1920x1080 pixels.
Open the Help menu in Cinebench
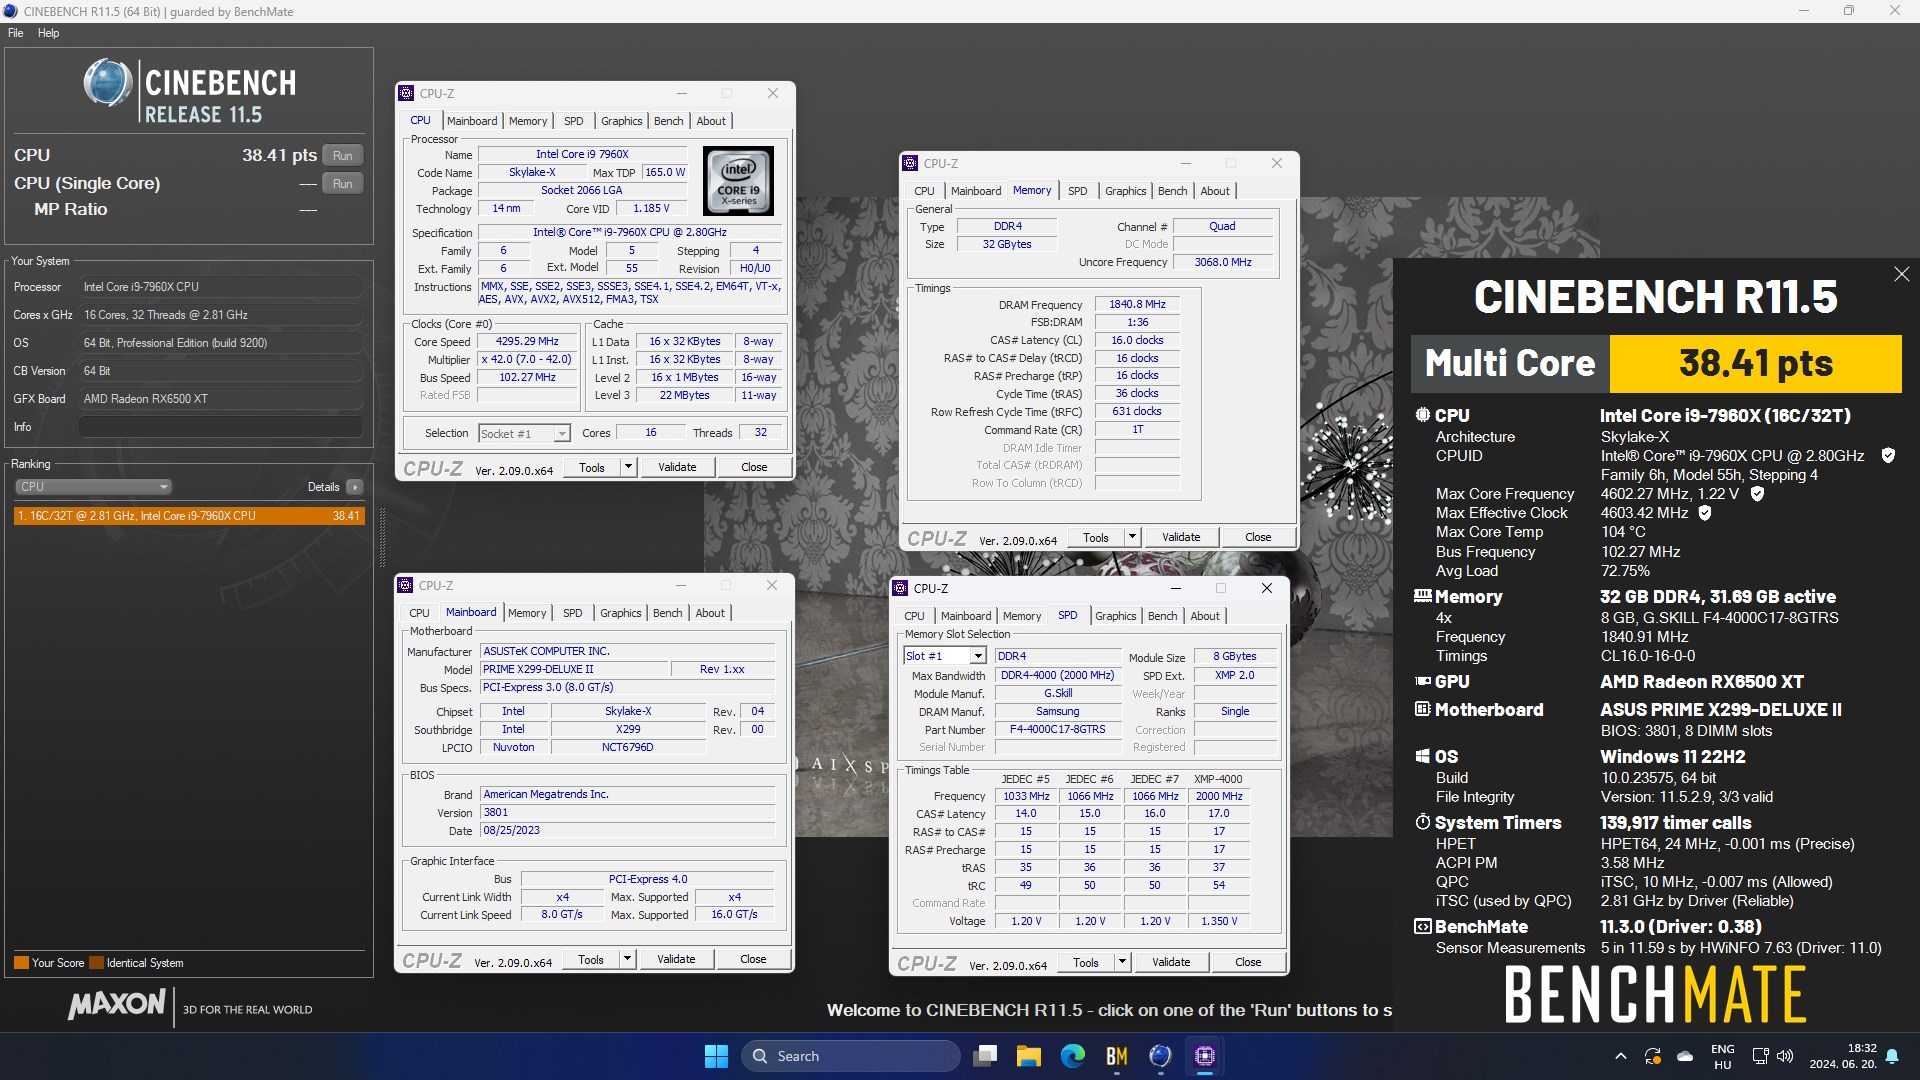tap(48, 33)
